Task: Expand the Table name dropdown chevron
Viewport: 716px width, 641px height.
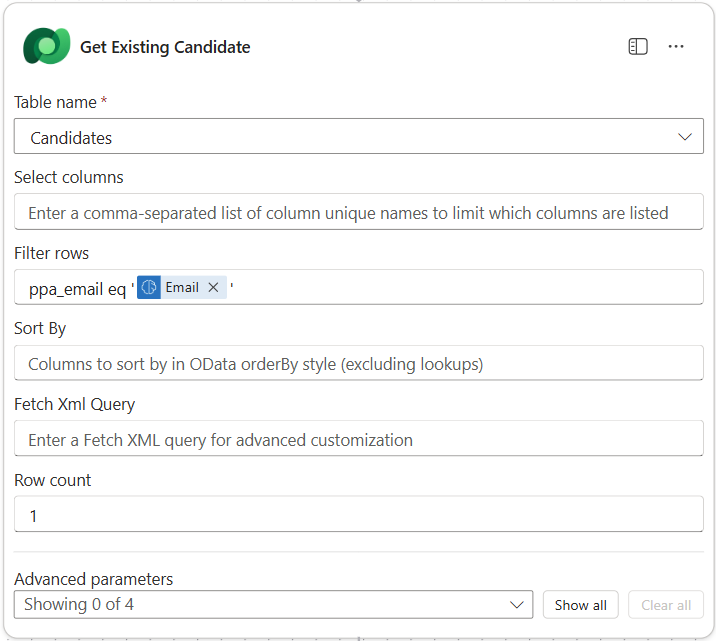Action: click(685, 137)
